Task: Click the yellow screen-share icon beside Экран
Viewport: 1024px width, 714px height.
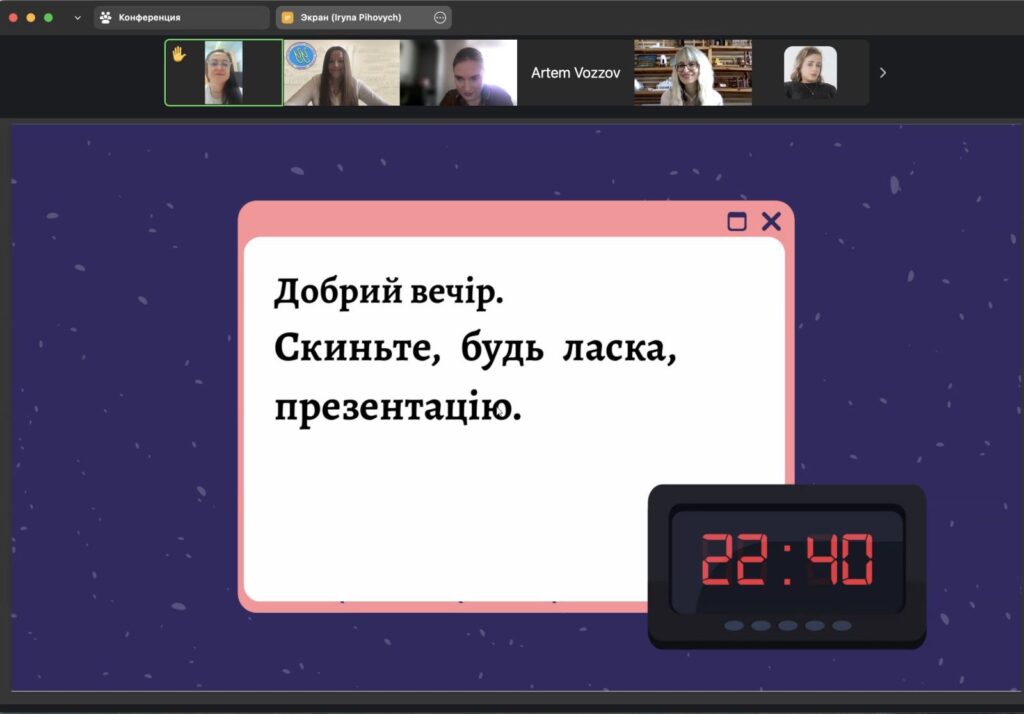Action: coord(288,17)
